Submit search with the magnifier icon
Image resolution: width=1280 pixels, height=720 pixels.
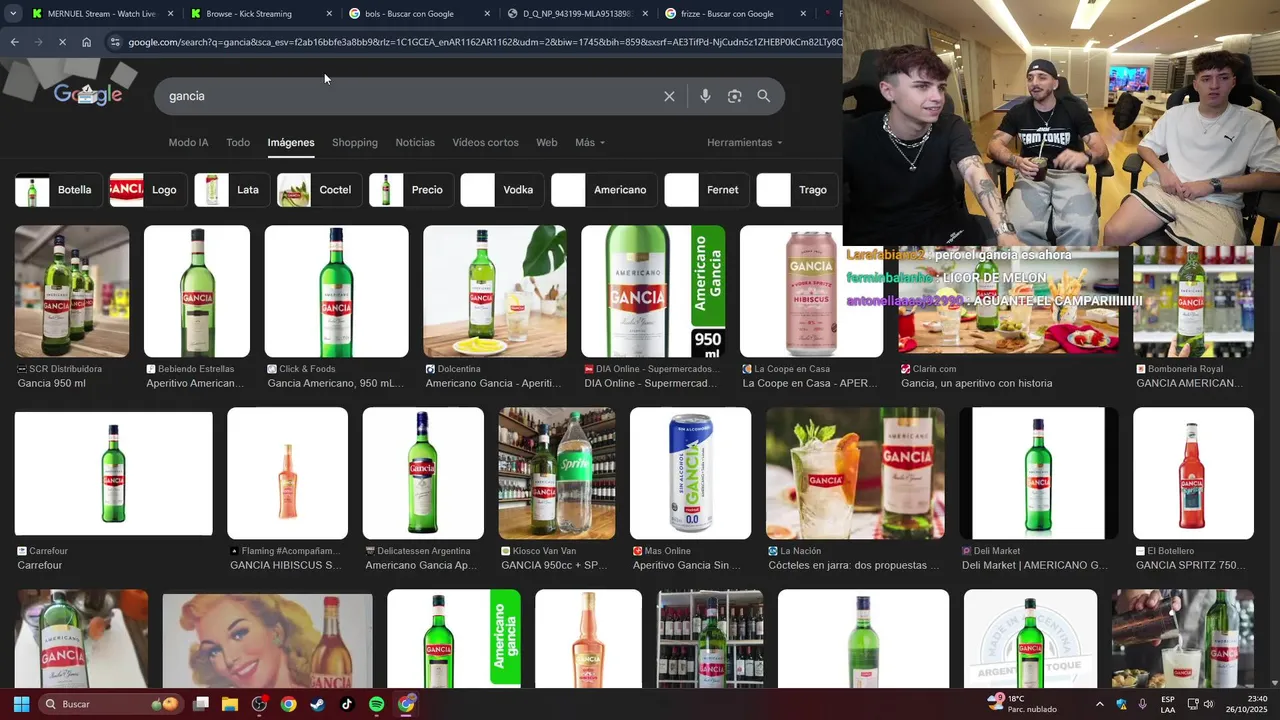coord(763,96)
